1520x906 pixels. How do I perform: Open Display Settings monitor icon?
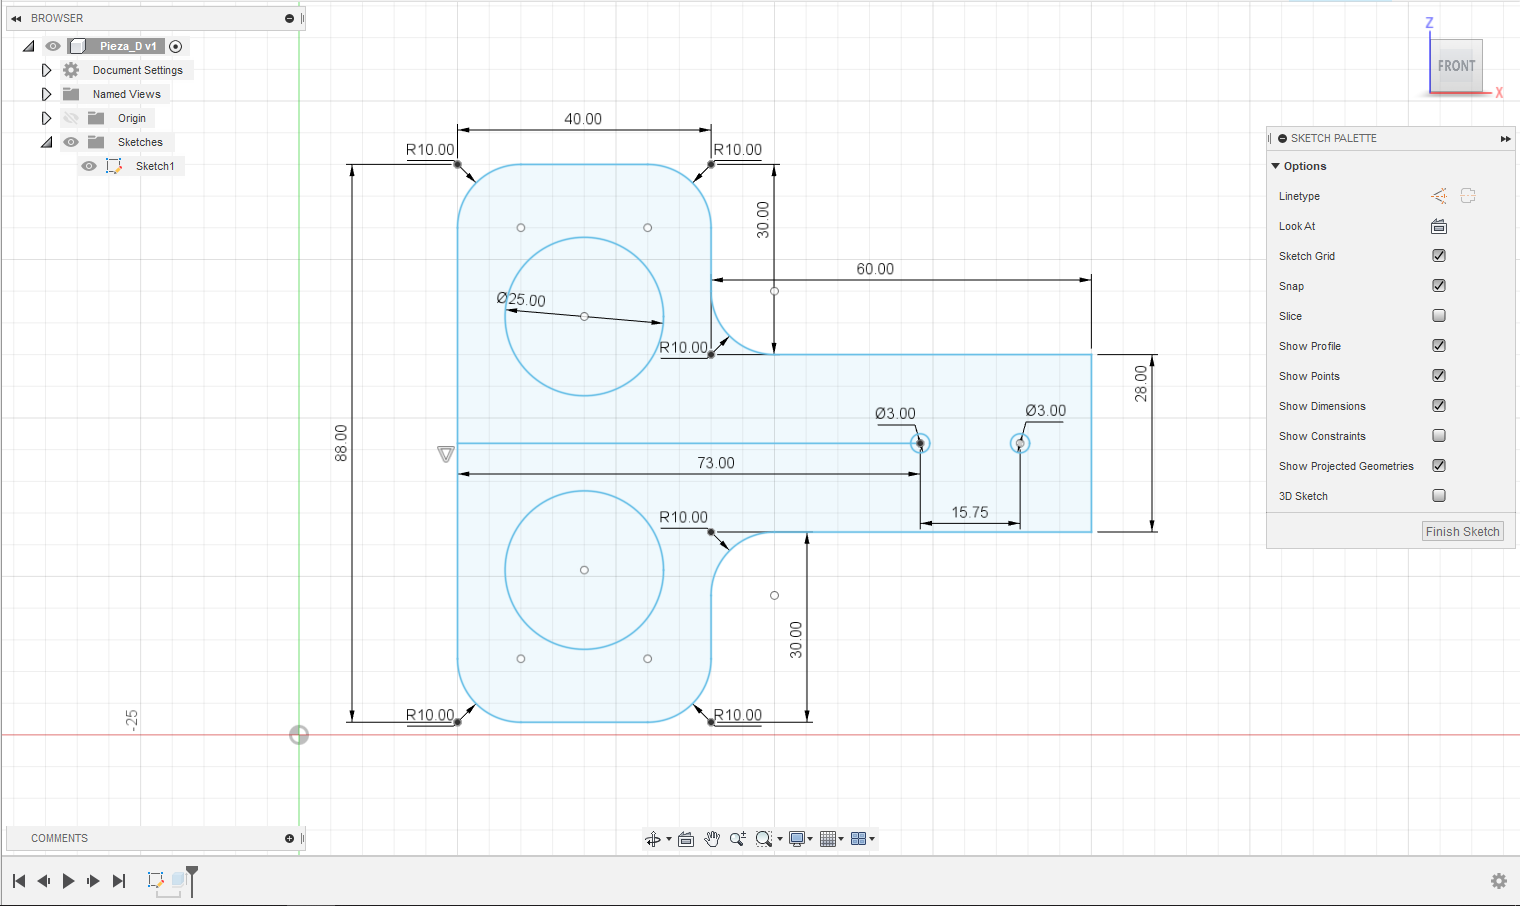797,839
